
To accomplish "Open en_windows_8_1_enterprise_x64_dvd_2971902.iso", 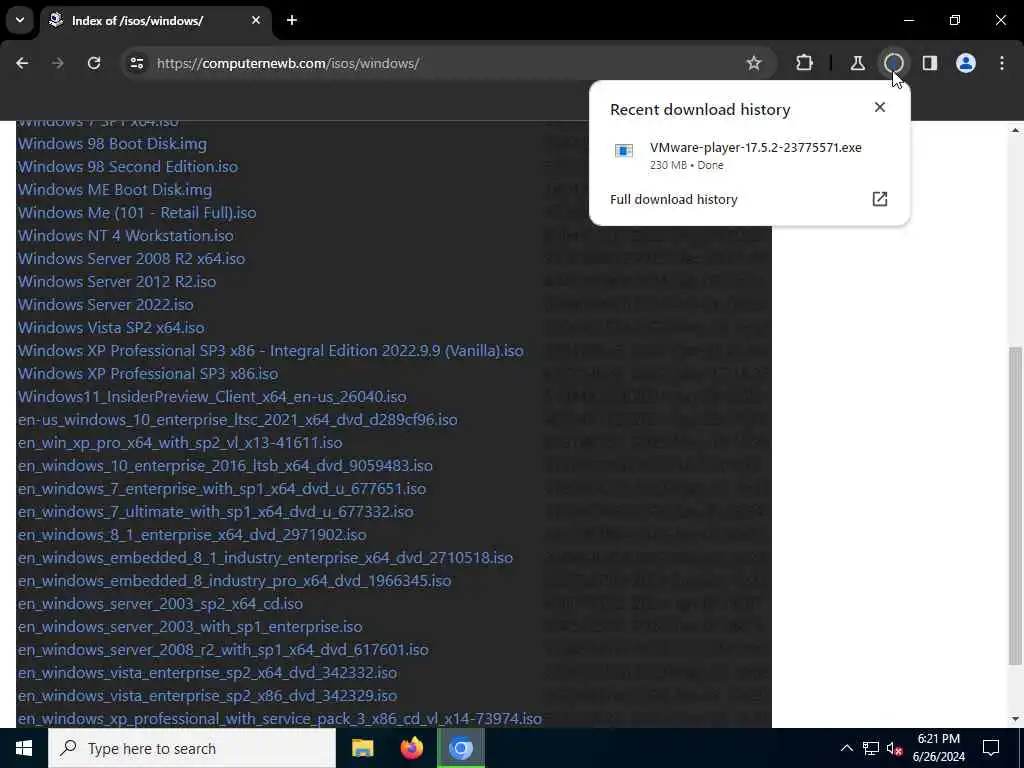I will pos(192,534).
